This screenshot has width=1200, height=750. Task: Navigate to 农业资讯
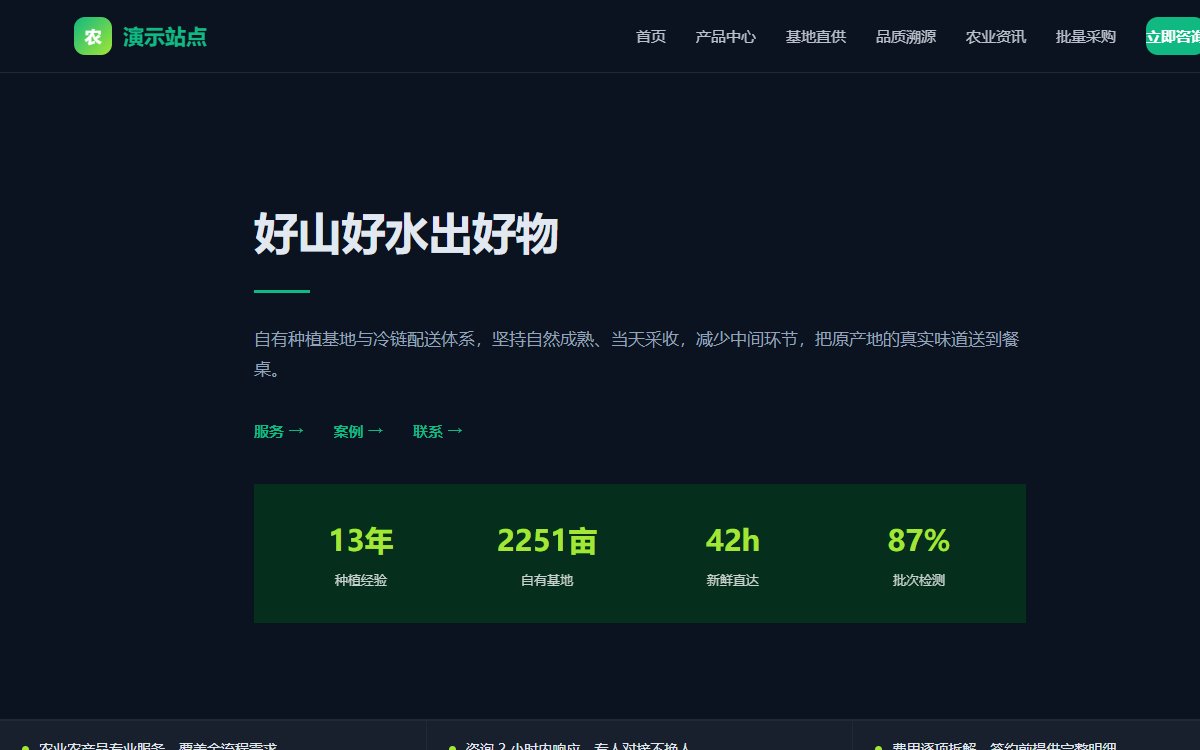click(x=996, y=37)
